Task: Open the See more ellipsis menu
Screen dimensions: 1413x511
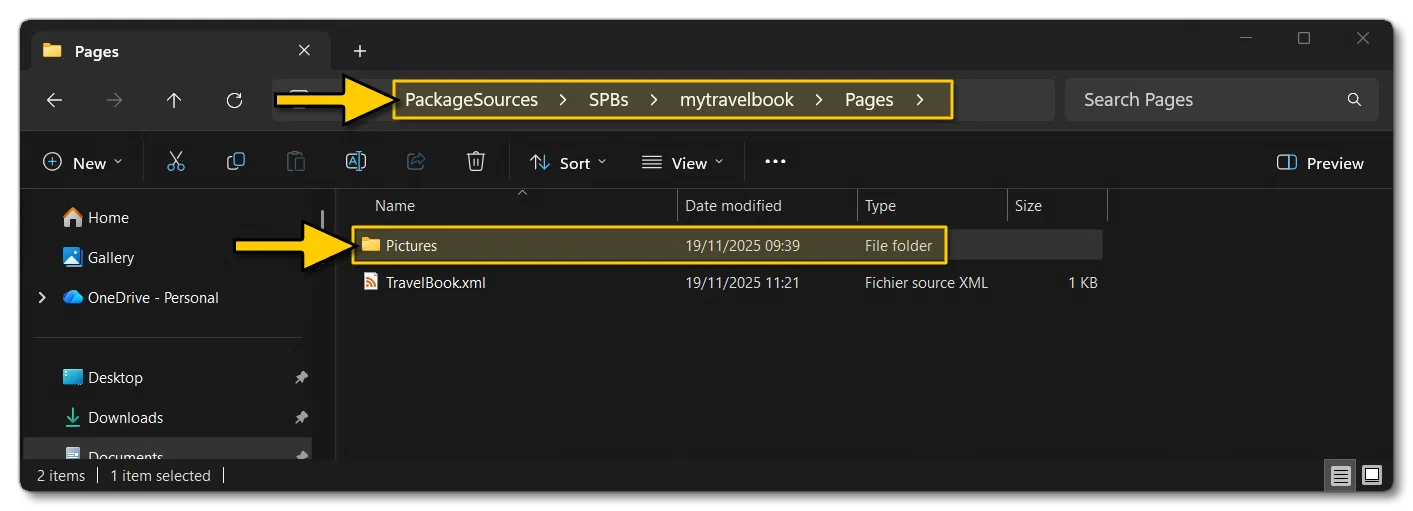Action: (775, 162)
